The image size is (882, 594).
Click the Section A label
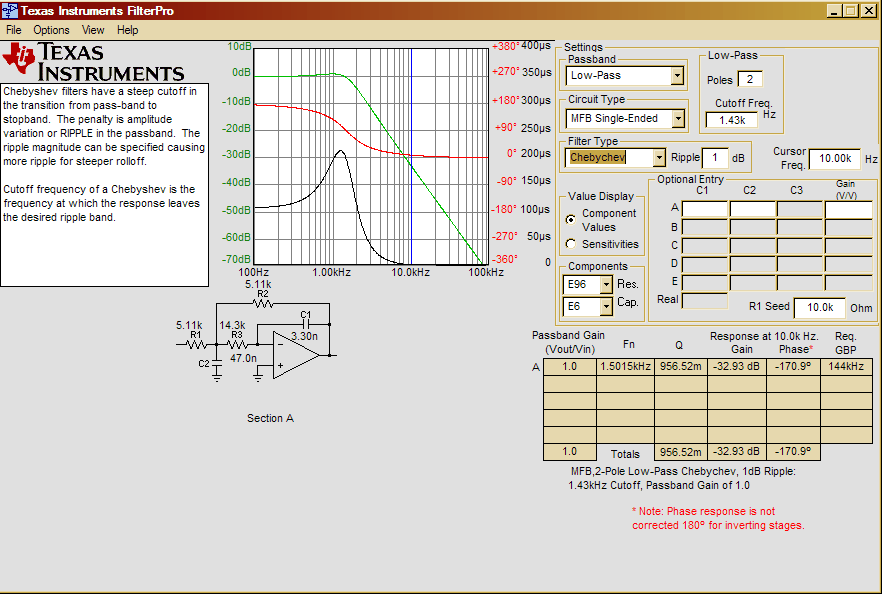point(271,418)
